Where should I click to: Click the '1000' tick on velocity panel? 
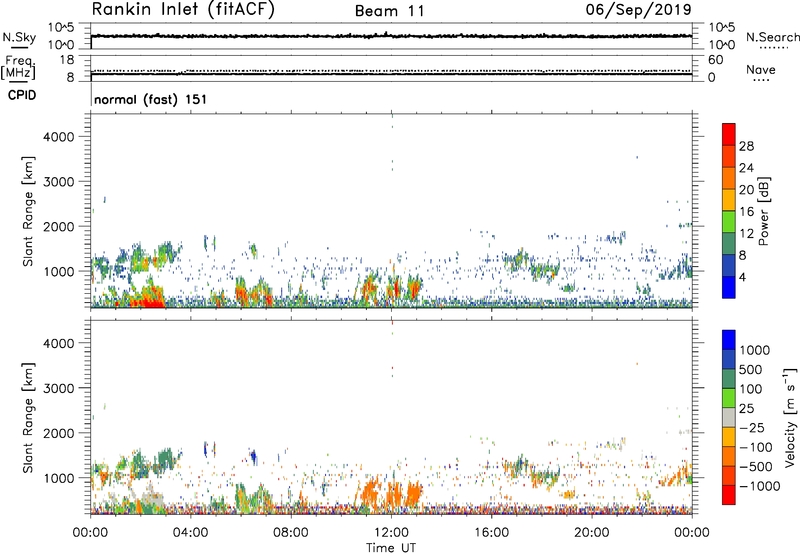tap(59, 478)
